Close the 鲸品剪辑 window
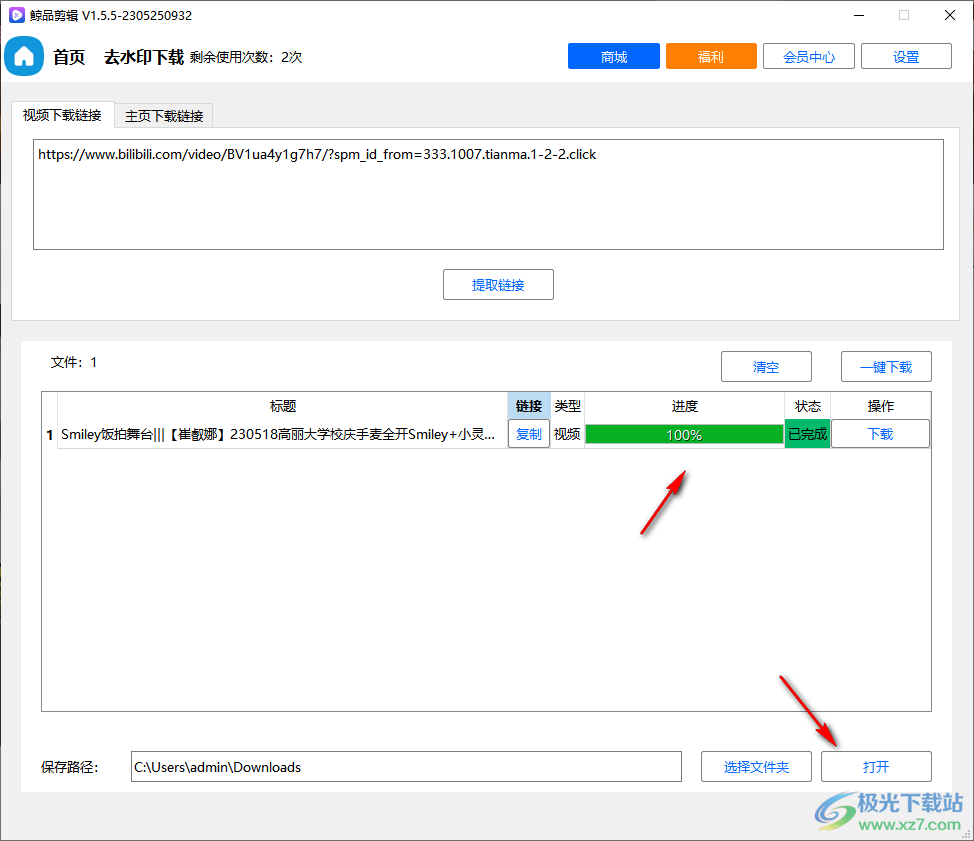Image resolution: width=974 pixels, height=841 pixels. pos(950,15)
